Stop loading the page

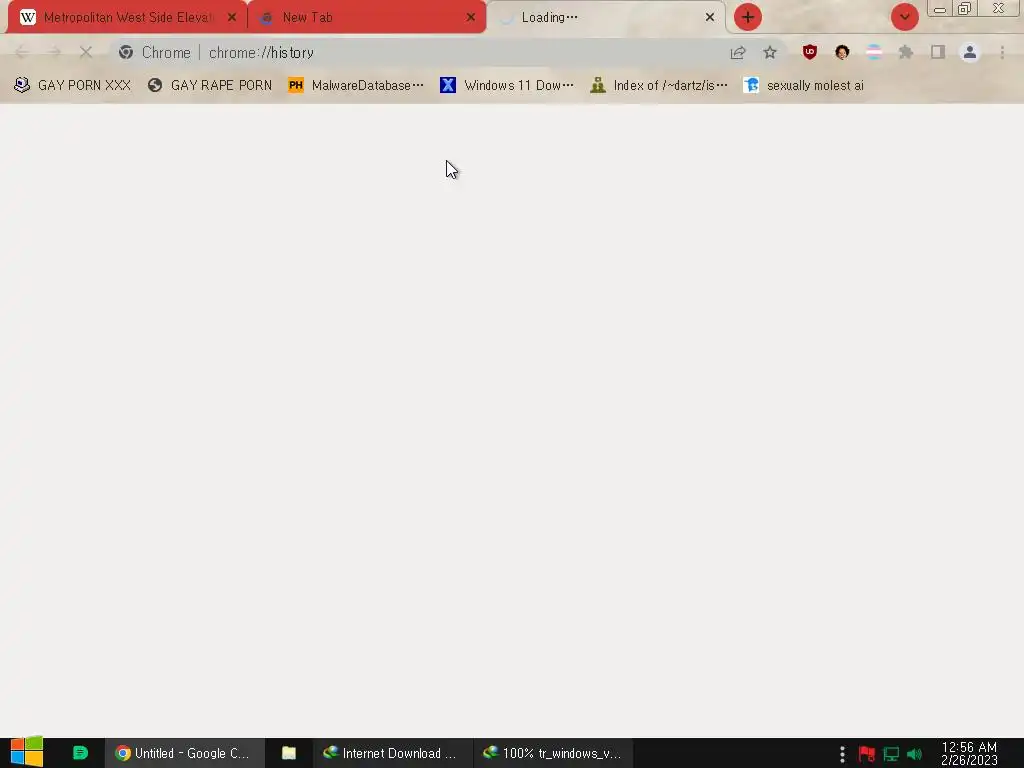coord(86,52)
